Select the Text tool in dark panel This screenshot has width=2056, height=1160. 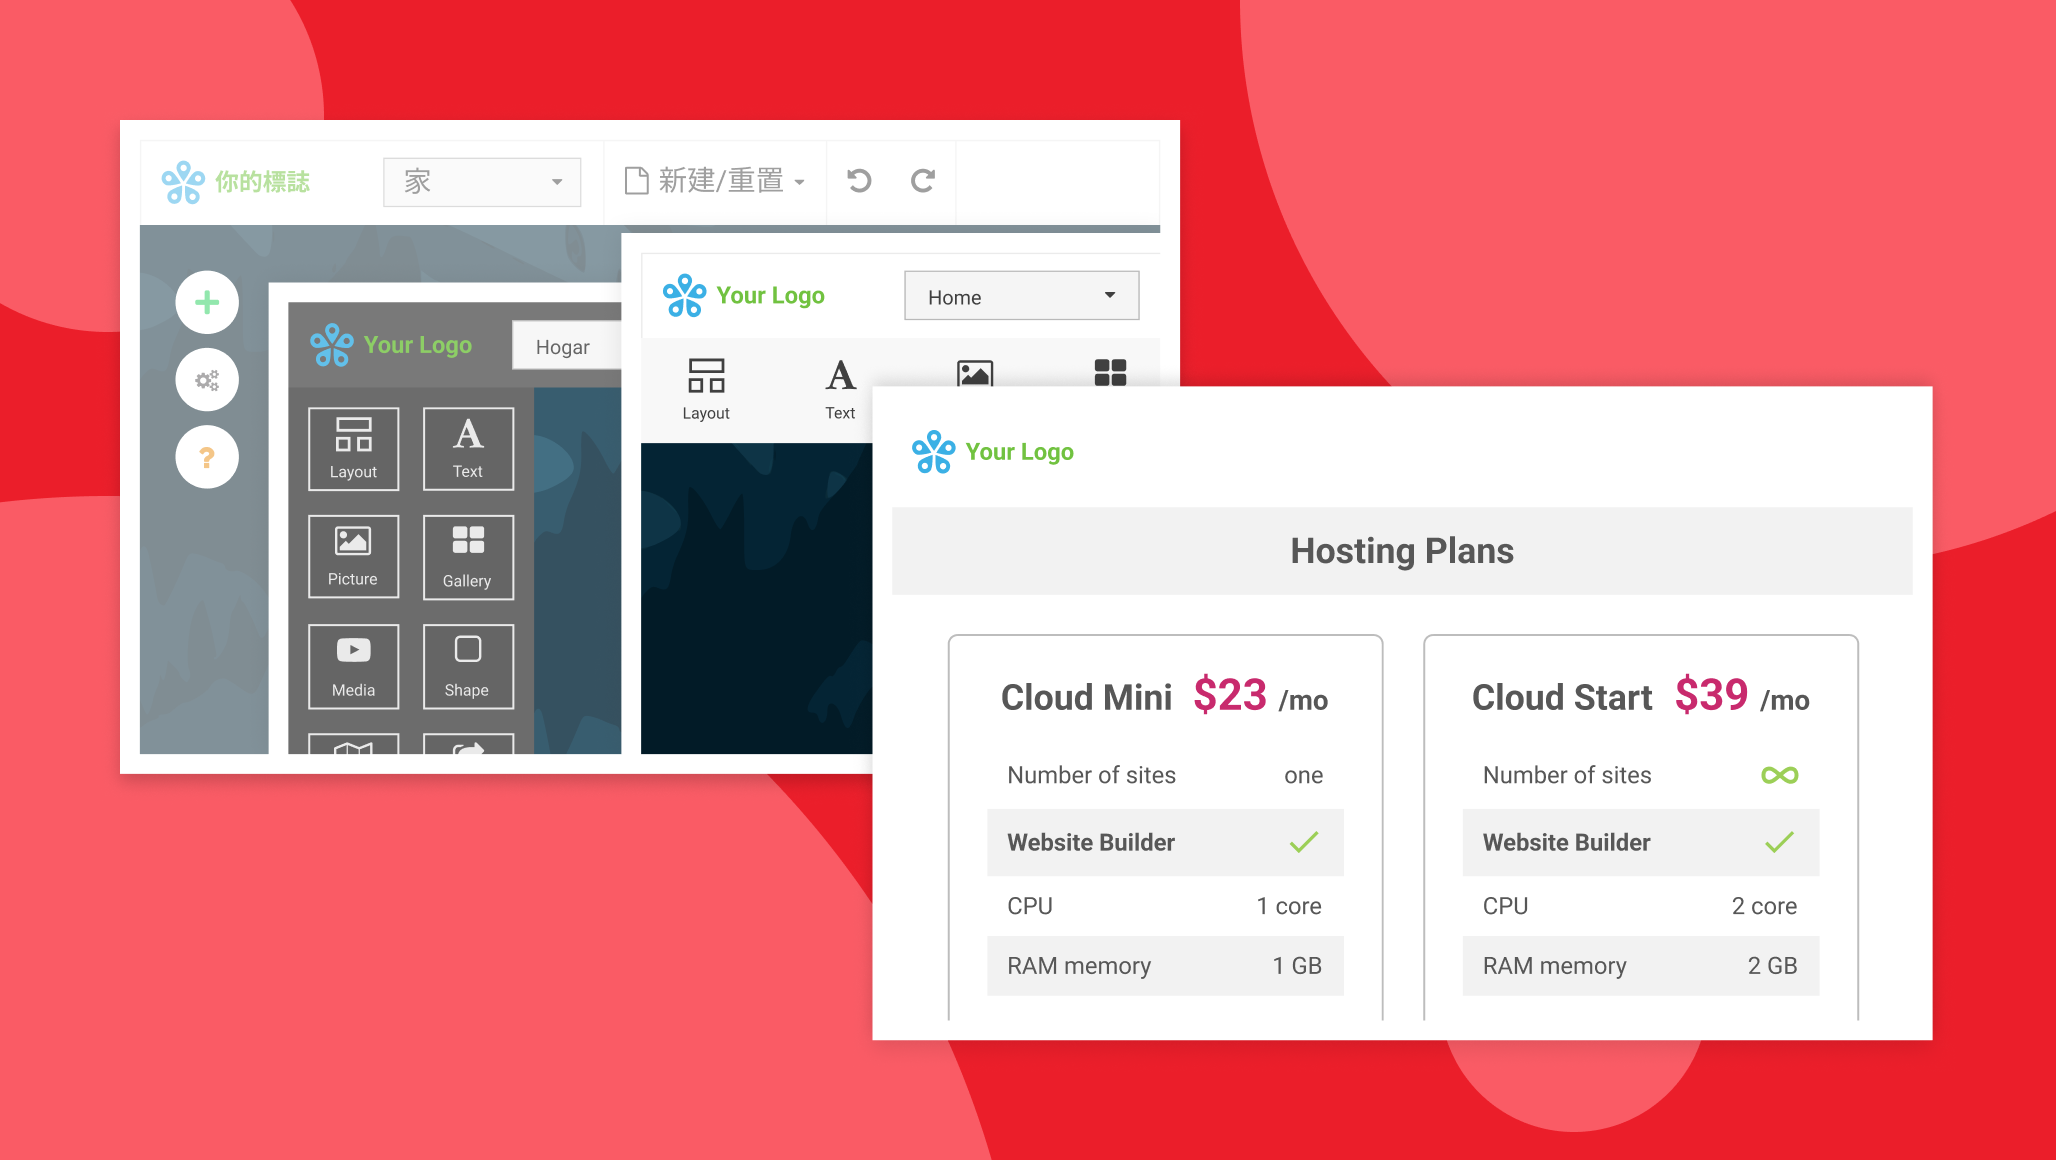click(468, 448)
